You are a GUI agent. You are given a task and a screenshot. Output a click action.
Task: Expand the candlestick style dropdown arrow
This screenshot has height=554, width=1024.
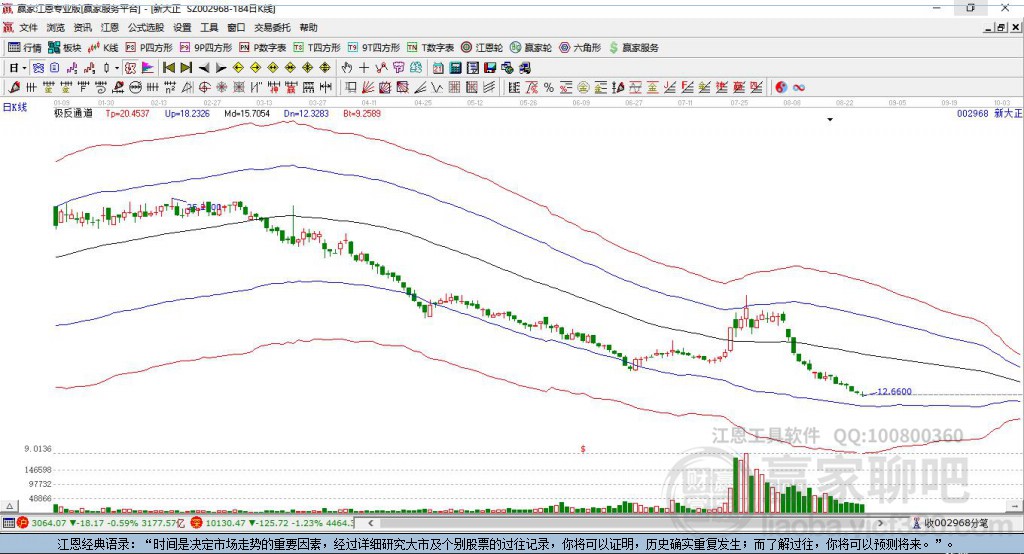coord(117,68)
